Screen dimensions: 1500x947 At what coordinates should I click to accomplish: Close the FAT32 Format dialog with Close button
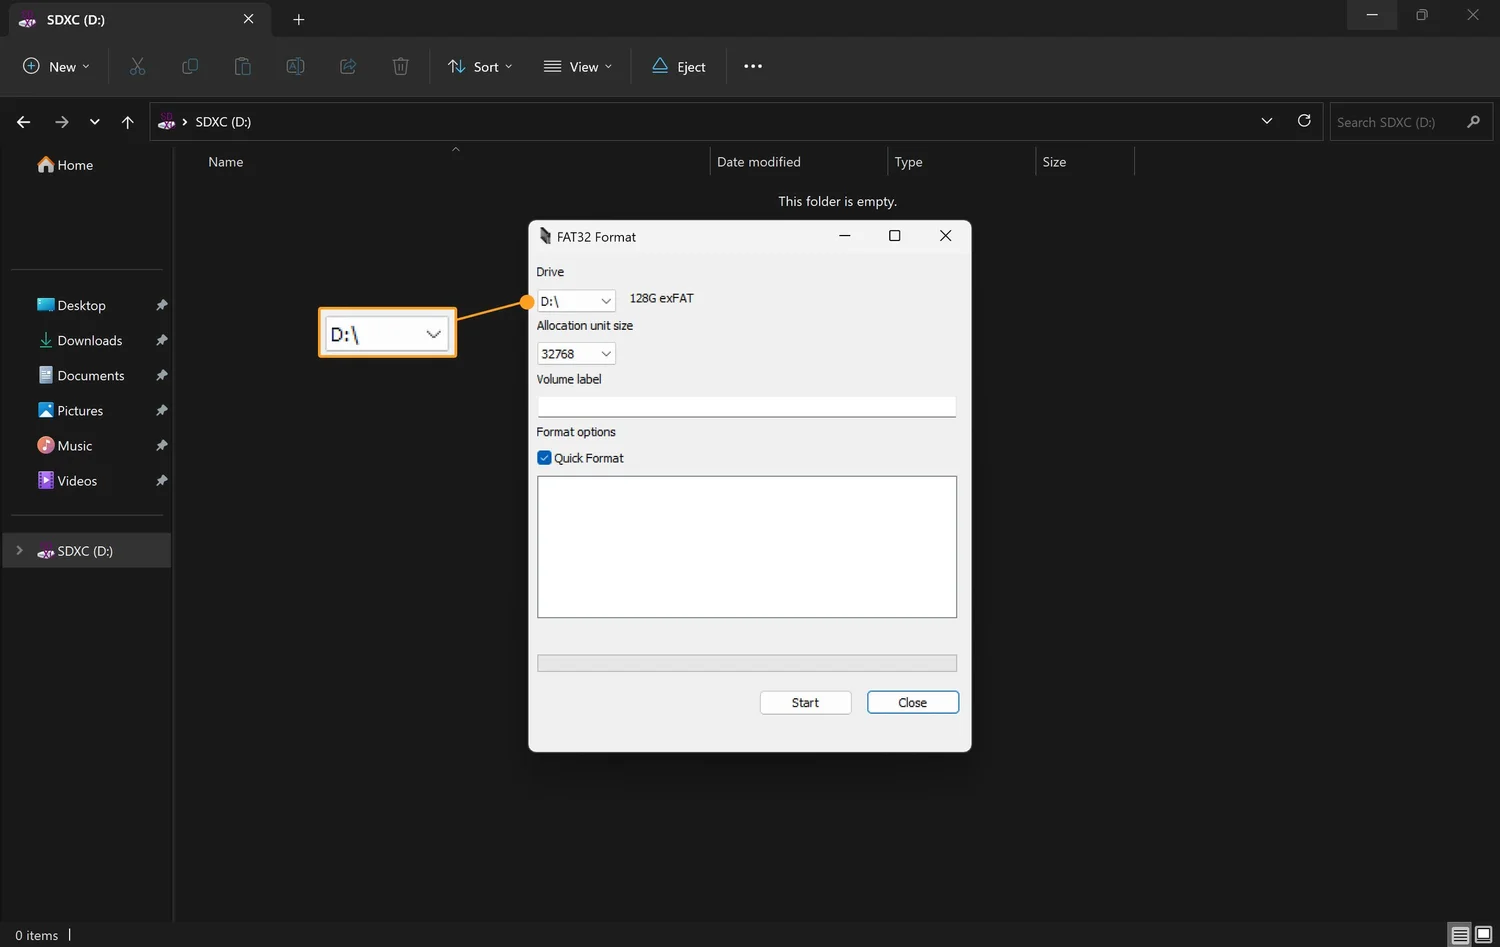[x=911, y=702]
